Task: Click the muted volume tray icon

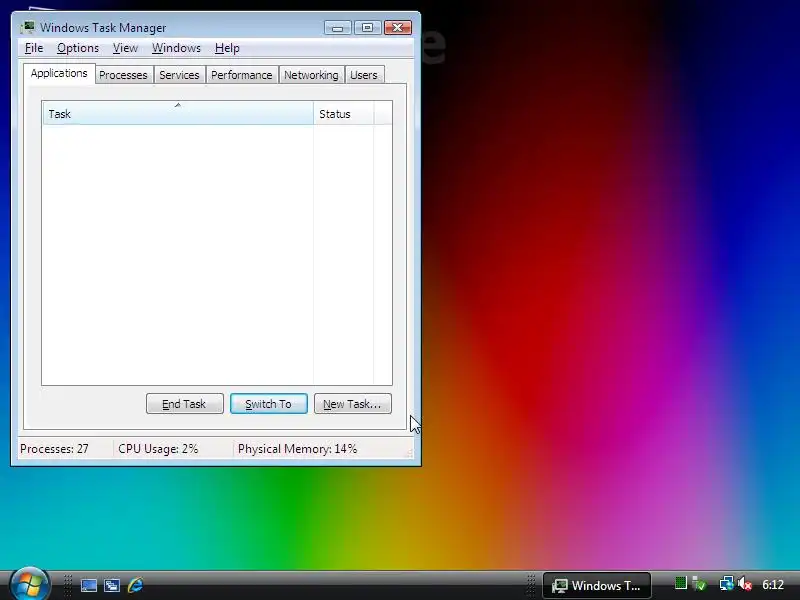Action: (x=745, y=584)
